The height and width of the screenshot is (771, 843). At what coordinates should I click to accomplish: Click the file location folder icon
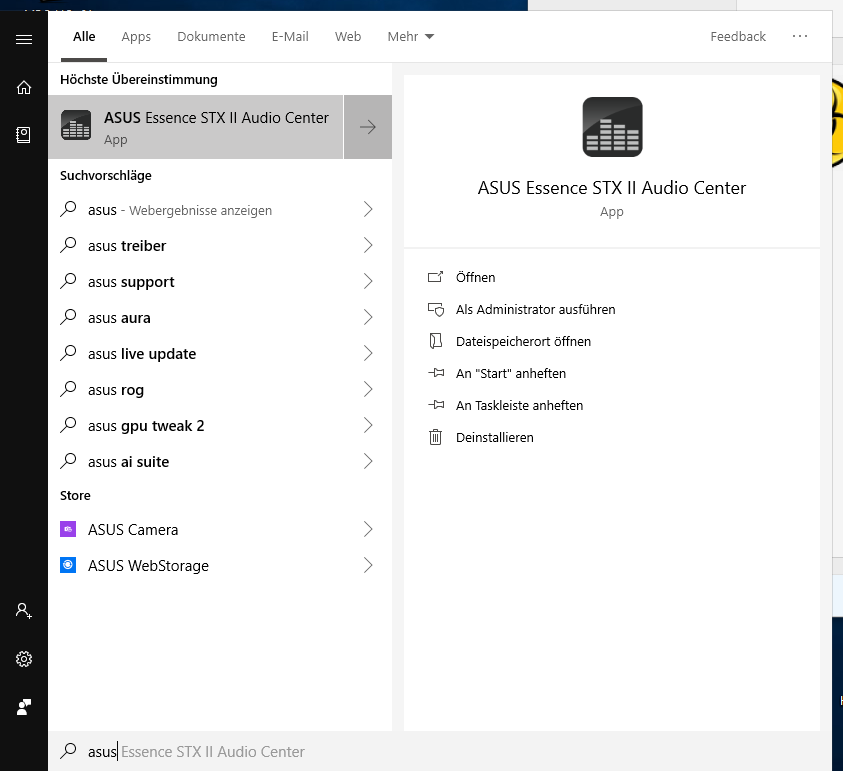435,341
